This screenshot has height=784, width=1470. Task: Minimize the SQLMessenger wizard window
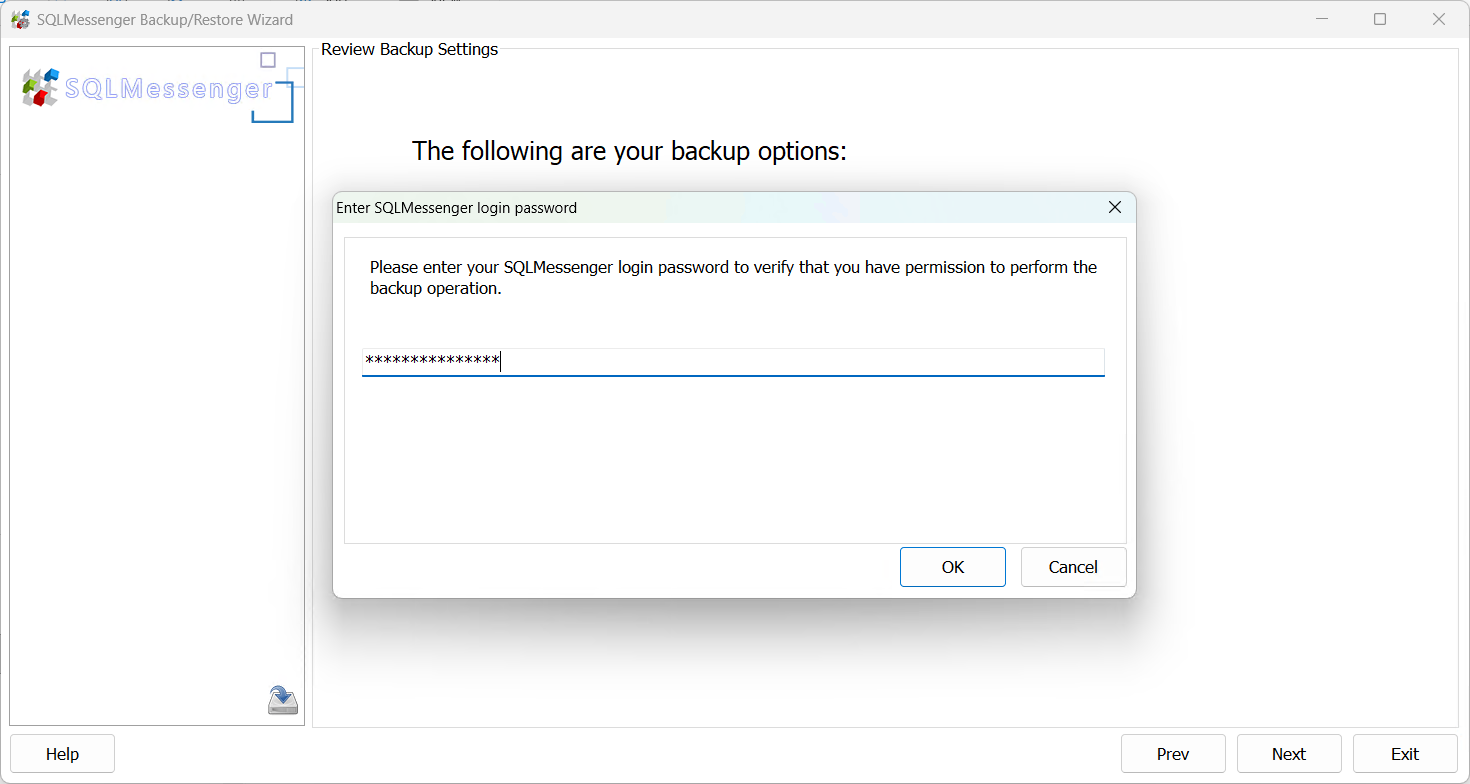pyautogui.click(x=1322, y=18)
